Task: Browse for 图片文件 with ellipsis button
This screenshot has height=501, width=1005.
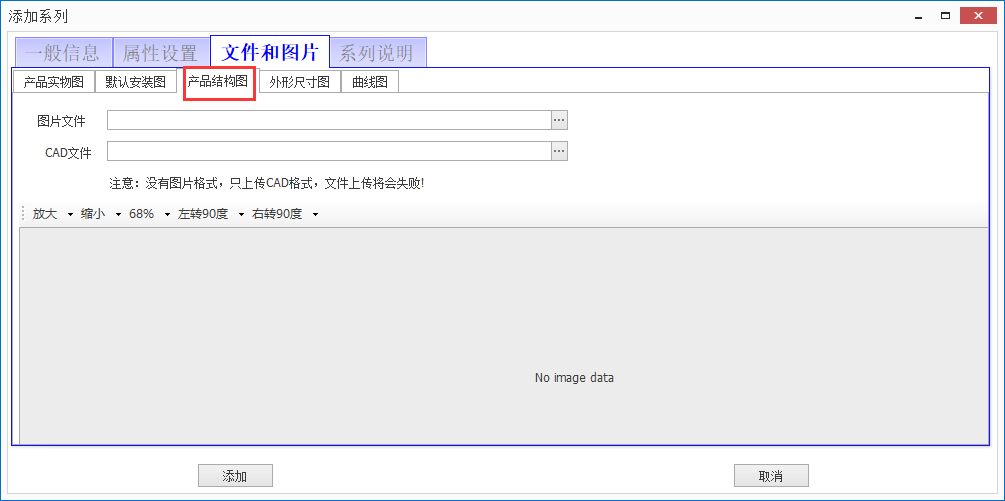Action: (x=560, y=120)
